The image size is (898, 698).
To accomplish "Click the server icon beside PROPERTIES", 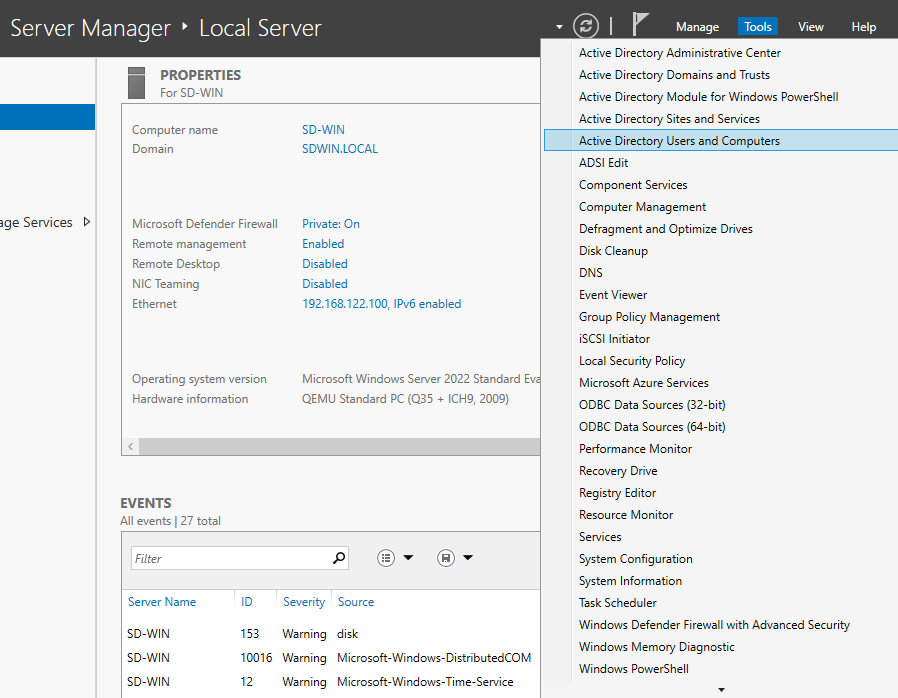I will point(136,83).
